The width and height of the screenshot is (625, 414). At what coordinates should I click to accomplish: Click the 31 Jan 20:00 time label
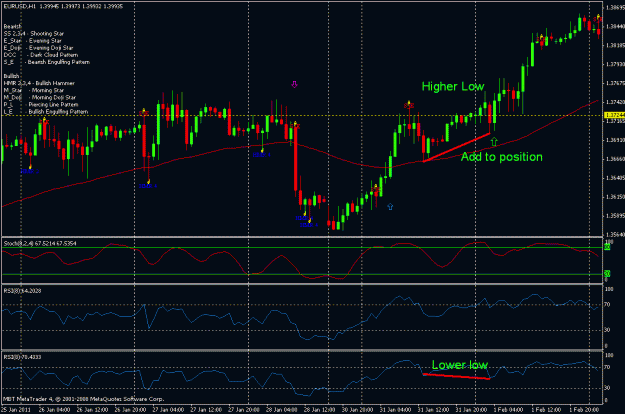click(471, 410)
